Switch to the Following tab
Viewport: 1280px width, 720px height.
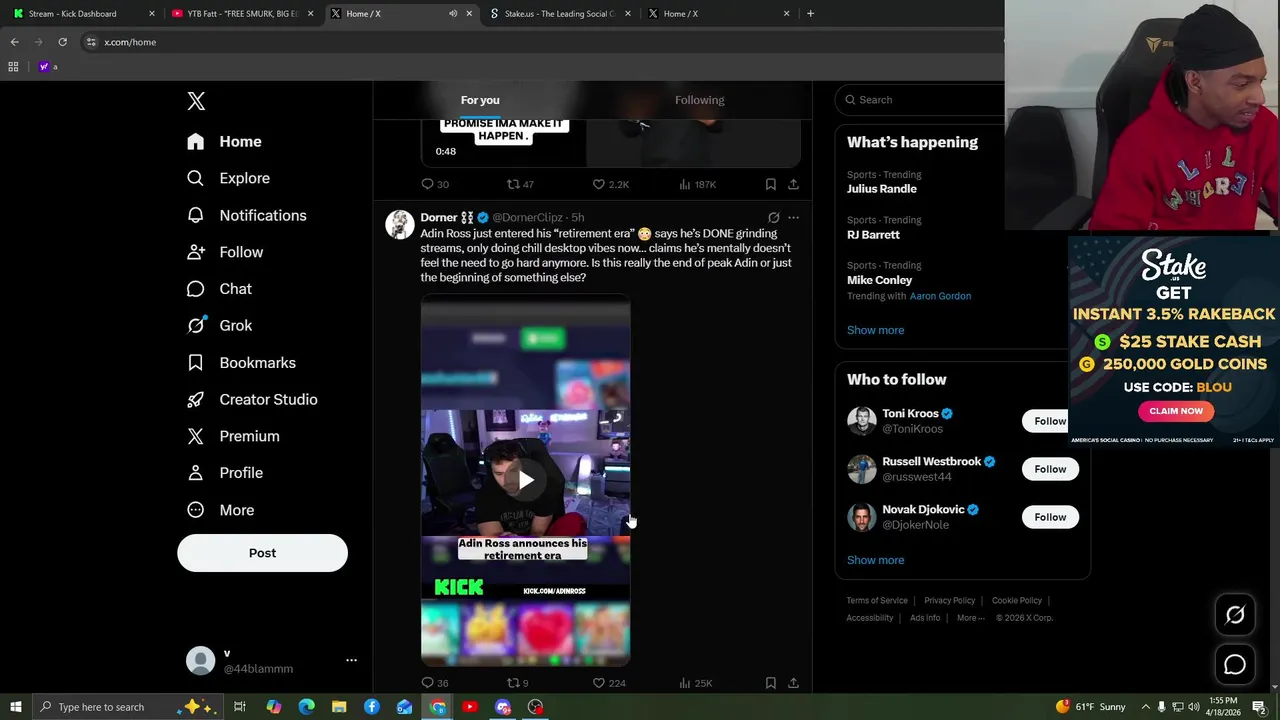click(699, 100)
